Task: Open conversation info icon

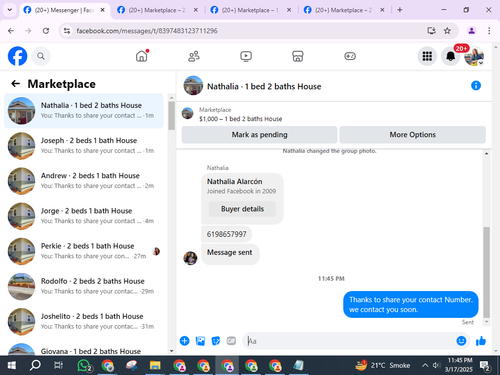Action: (476, 86)
